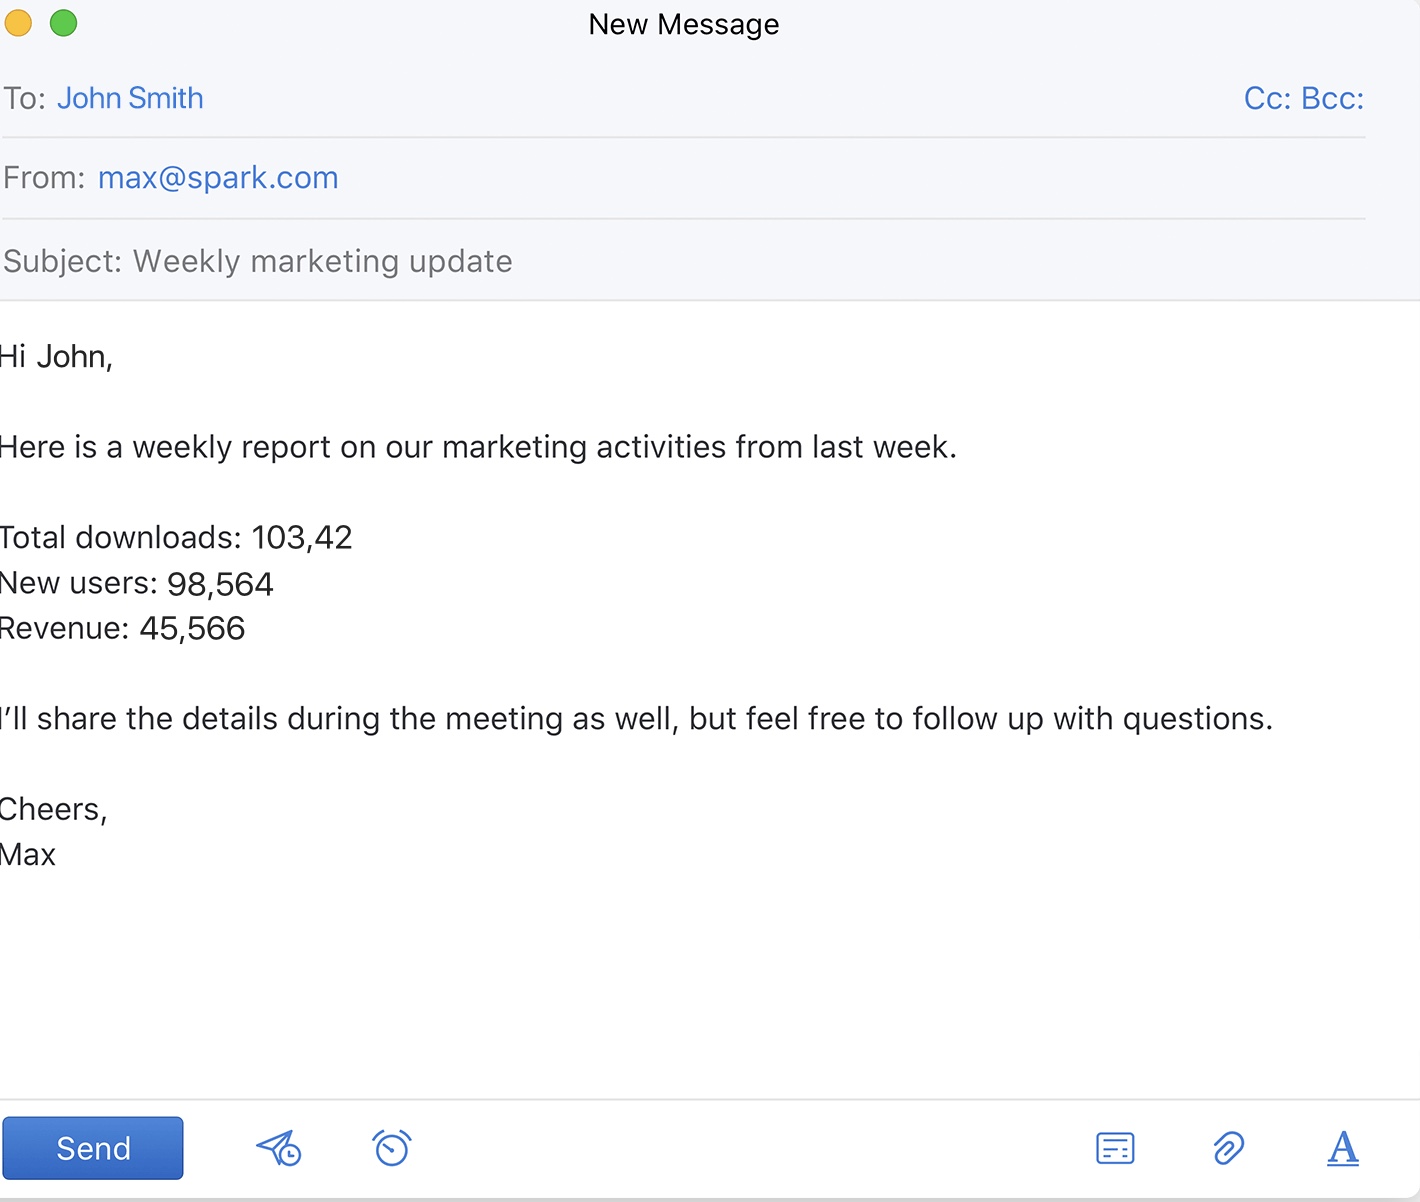The height and width of the screenshot is (1202, 1420).
Task: Add a Bcc recipient field
Action: coord(1333,98)
